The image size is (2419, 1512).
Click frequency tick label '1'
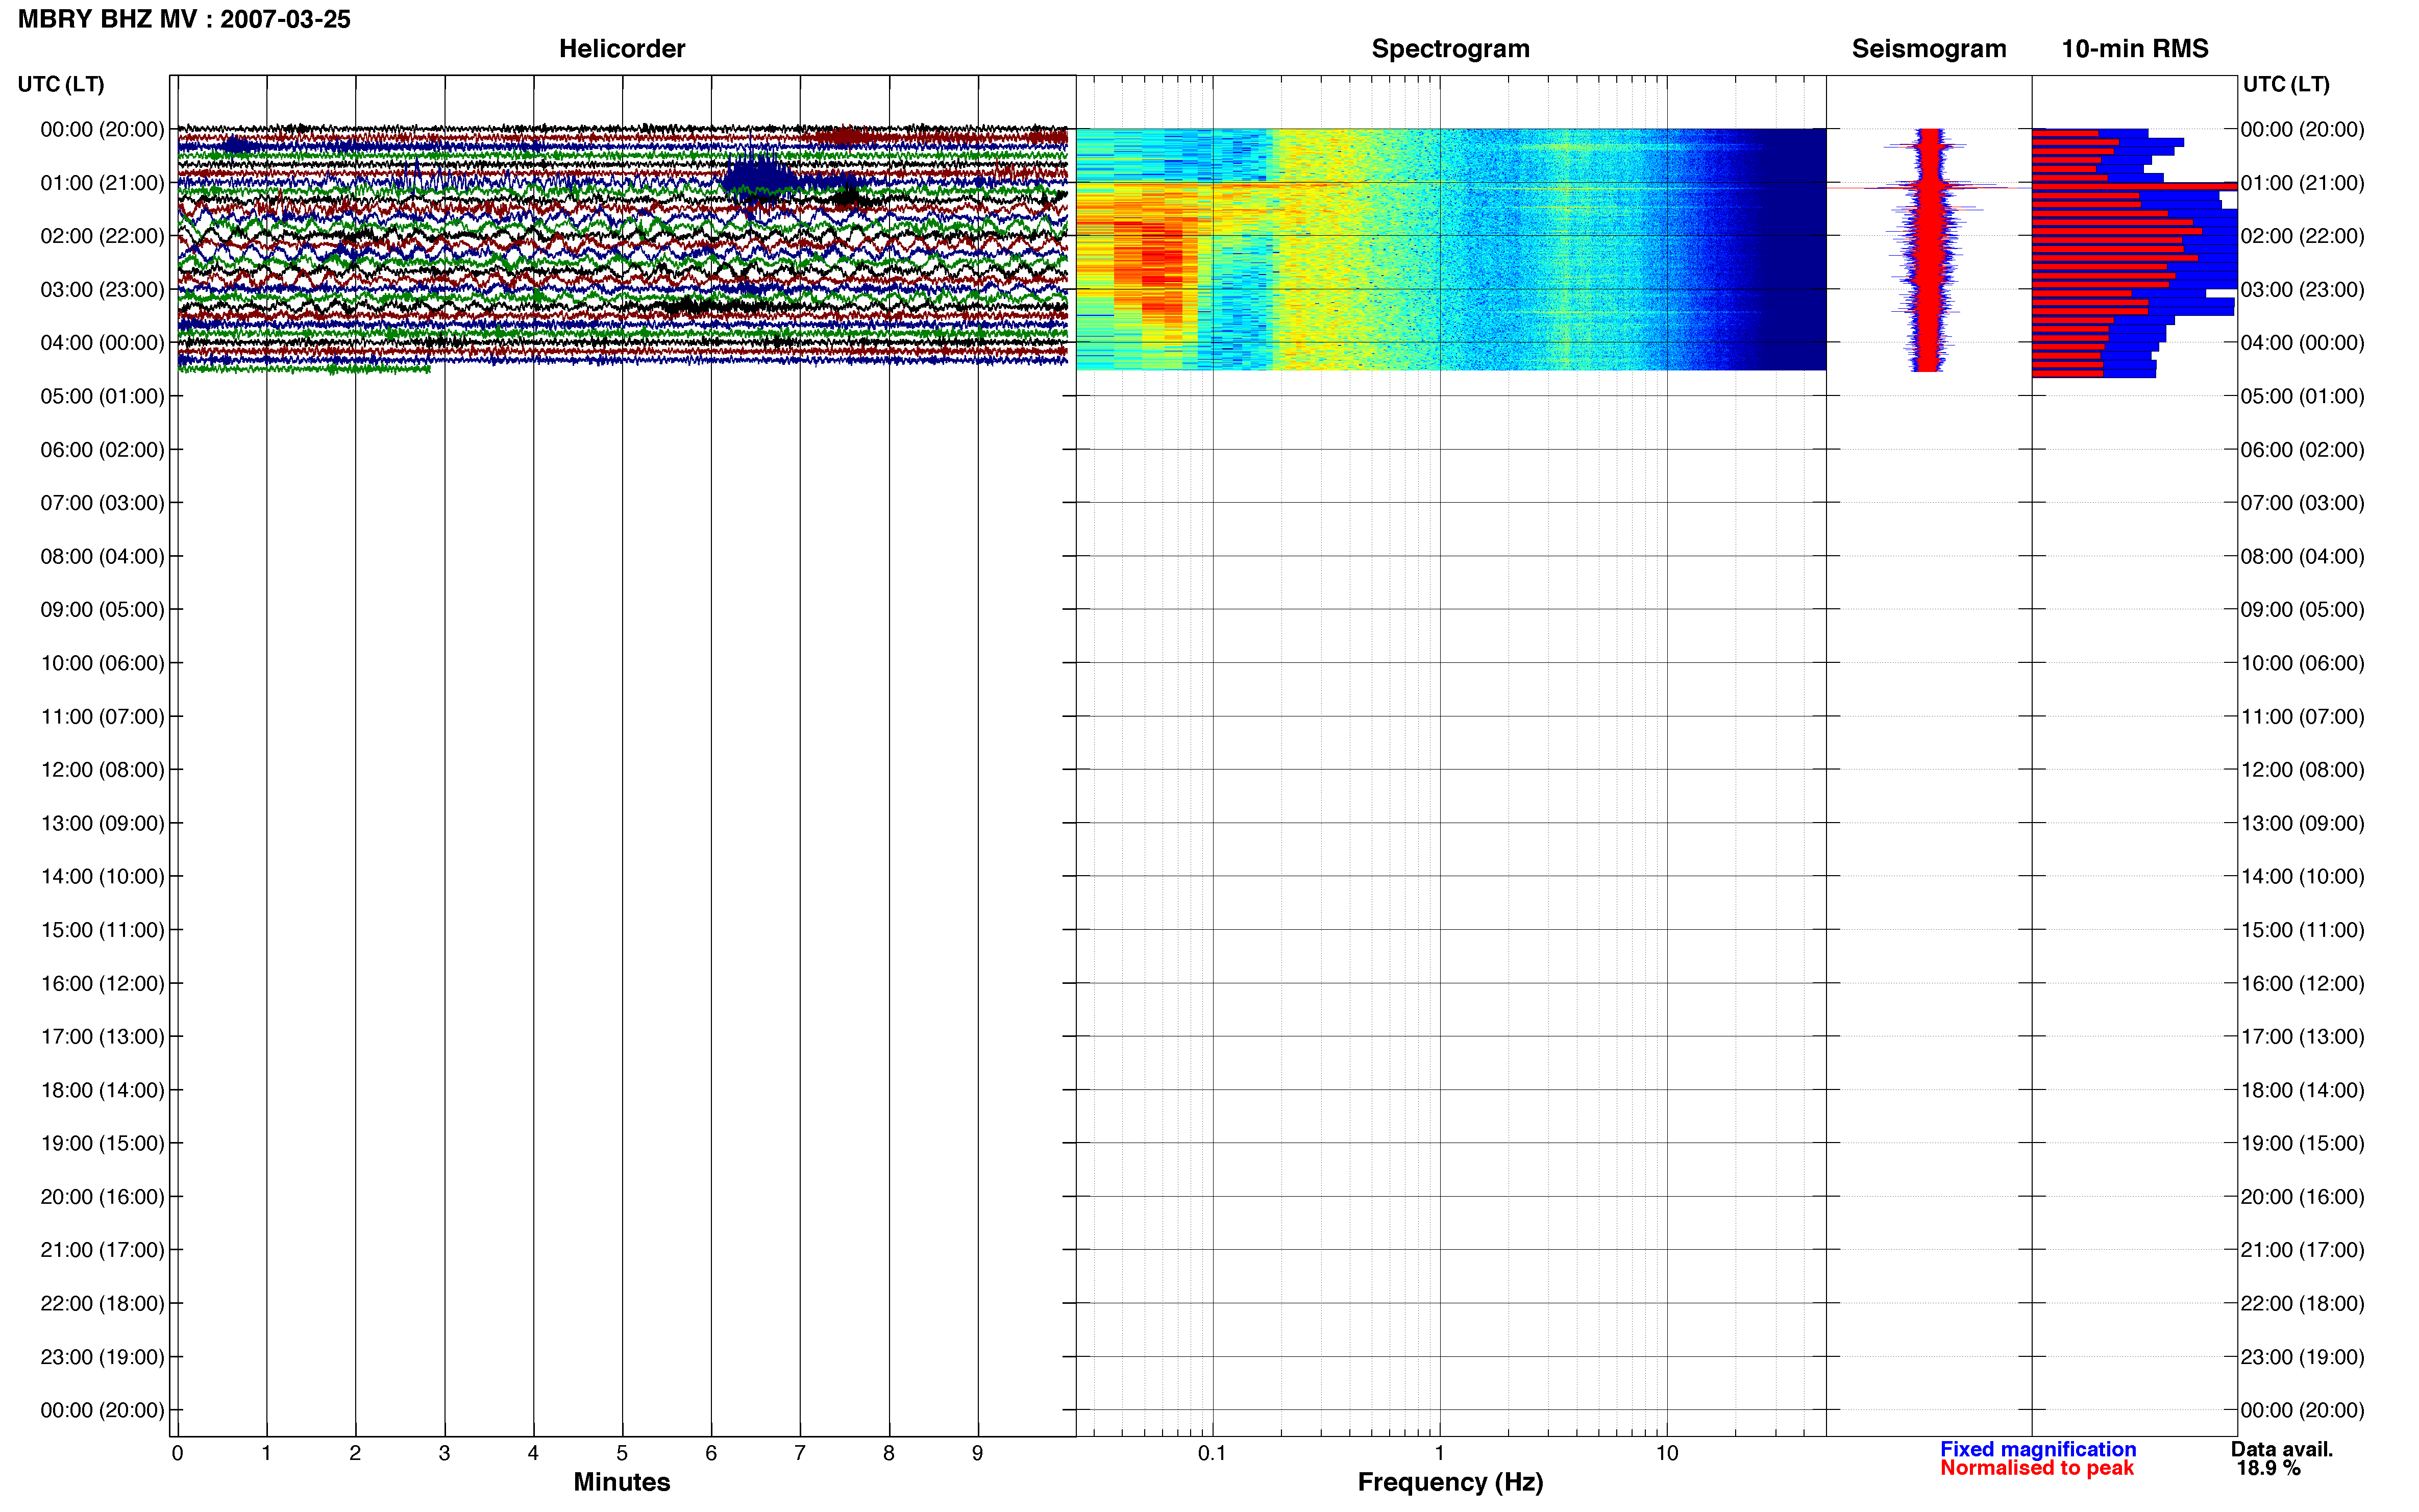pos(1440,1453)
